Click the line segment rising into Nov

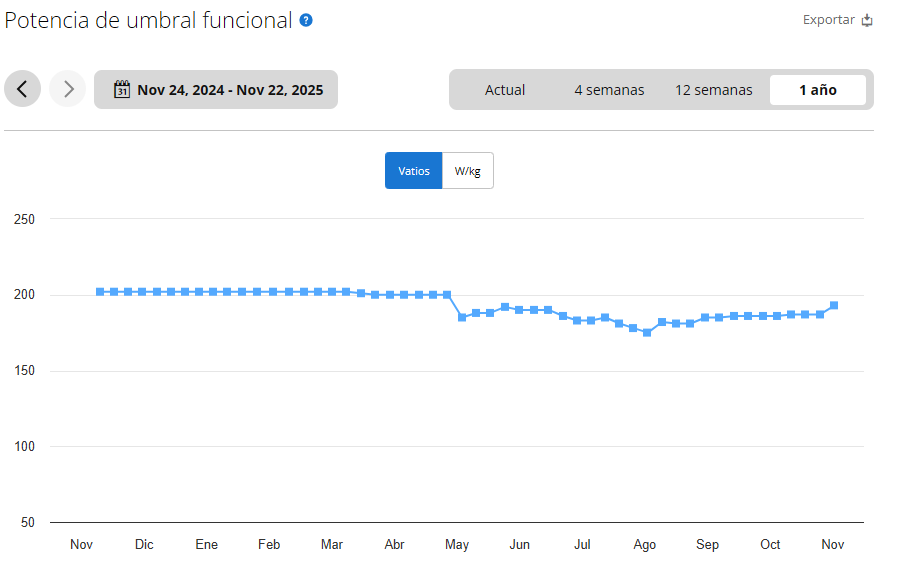827,310
